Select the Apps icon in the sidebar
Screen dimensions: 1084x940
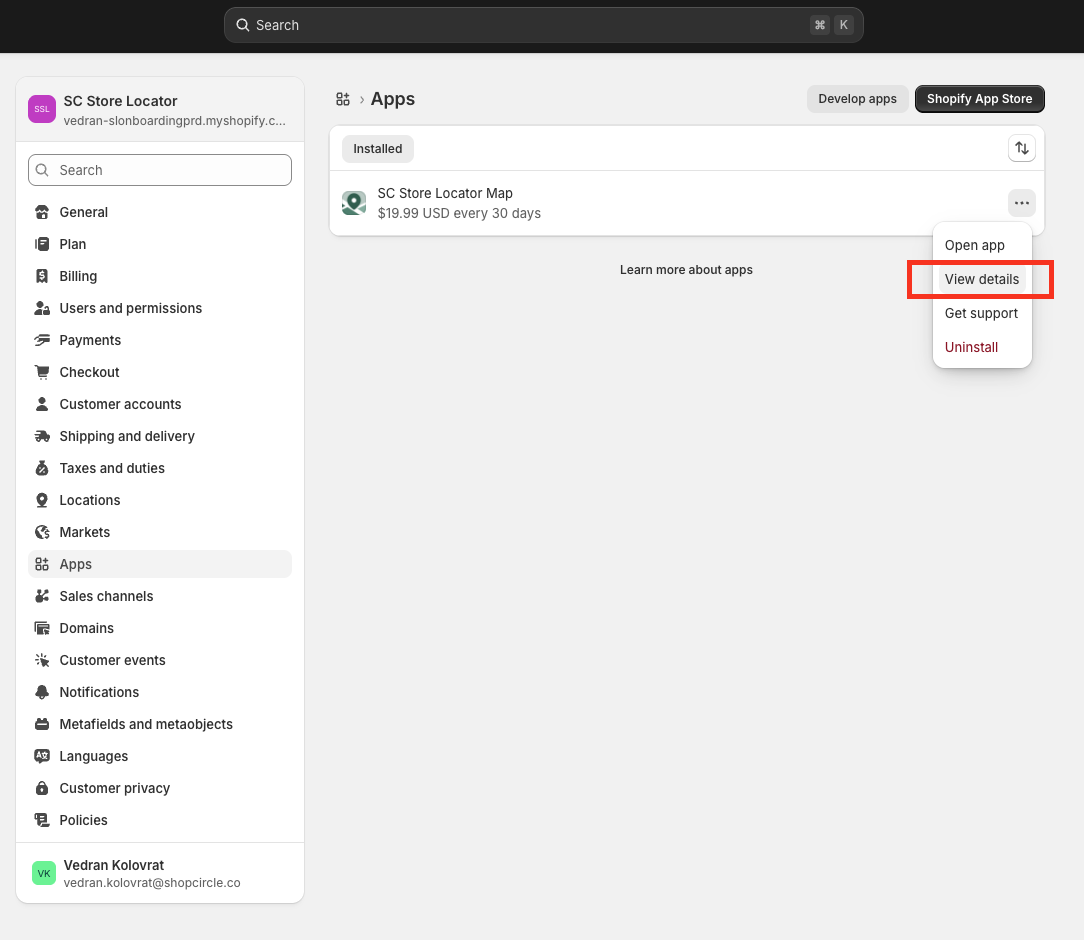[x=42, y=564]
